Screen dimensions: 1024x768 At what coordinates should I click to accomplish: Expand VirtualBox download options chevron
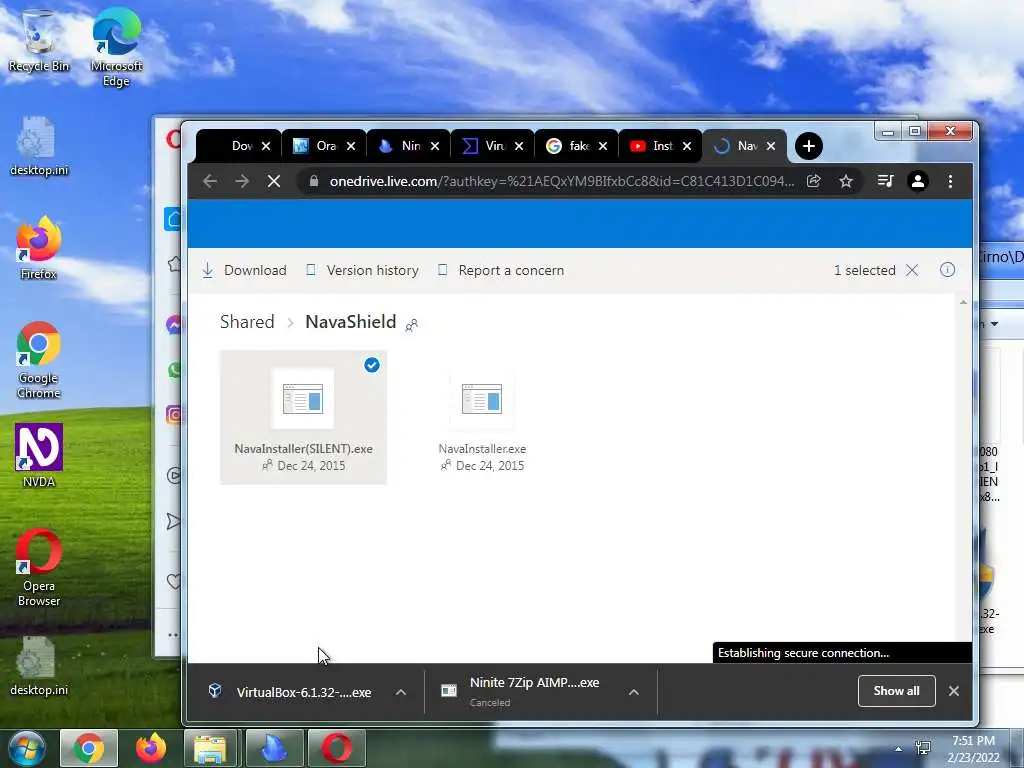point(401,692)
